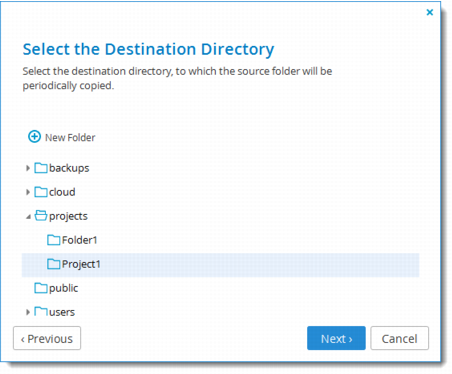Click the New Folder plus icon
Screen dimensions: 452x374
click(x=34, y=137)
